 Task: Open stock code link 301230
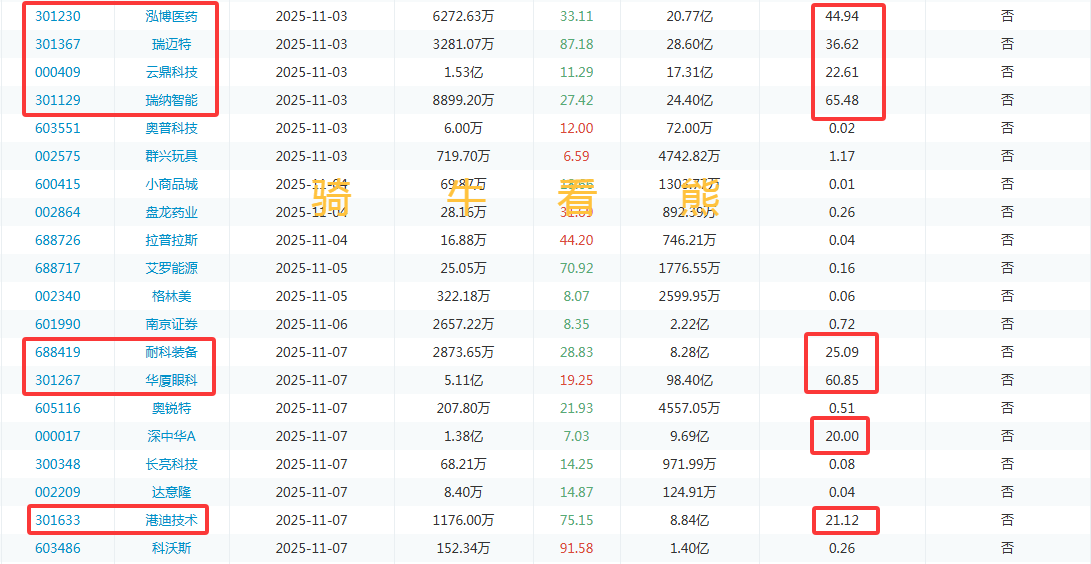pos(58,16)
